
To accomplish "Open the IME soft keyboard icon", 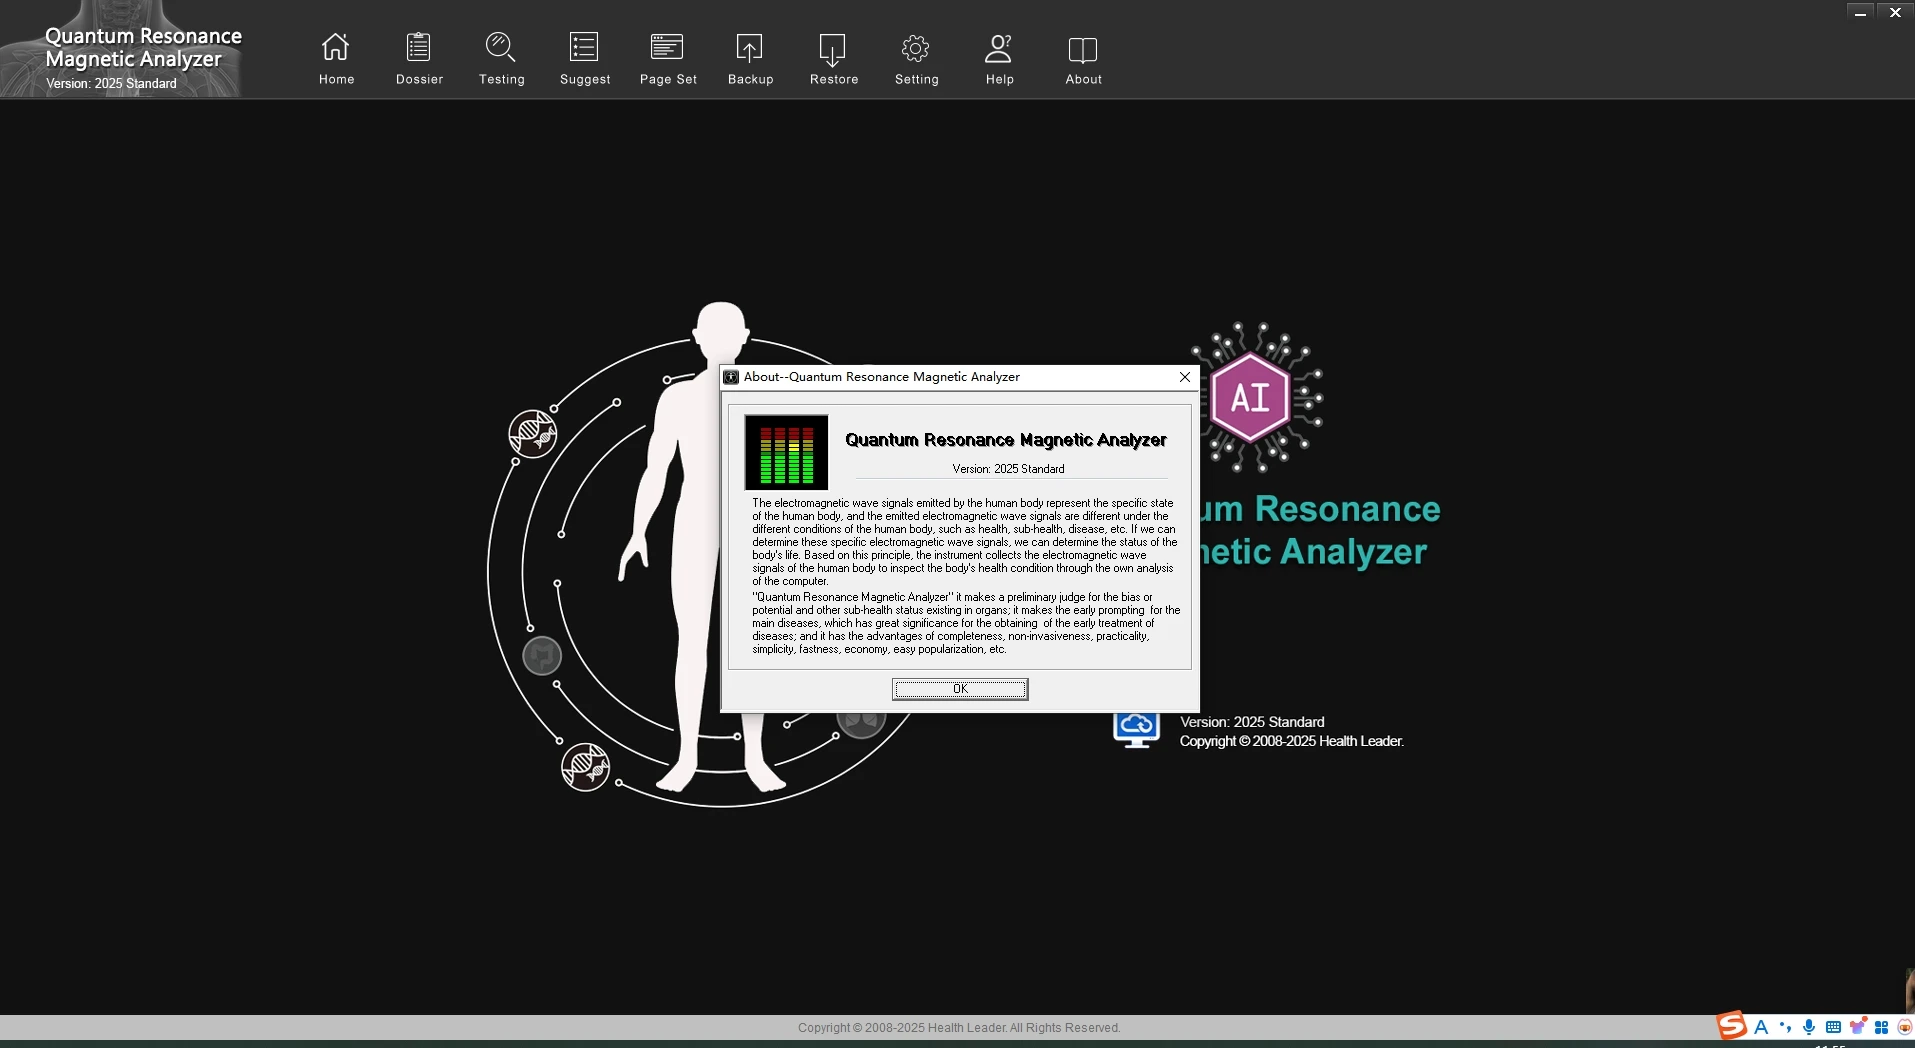I will tap(1833, 1027).
